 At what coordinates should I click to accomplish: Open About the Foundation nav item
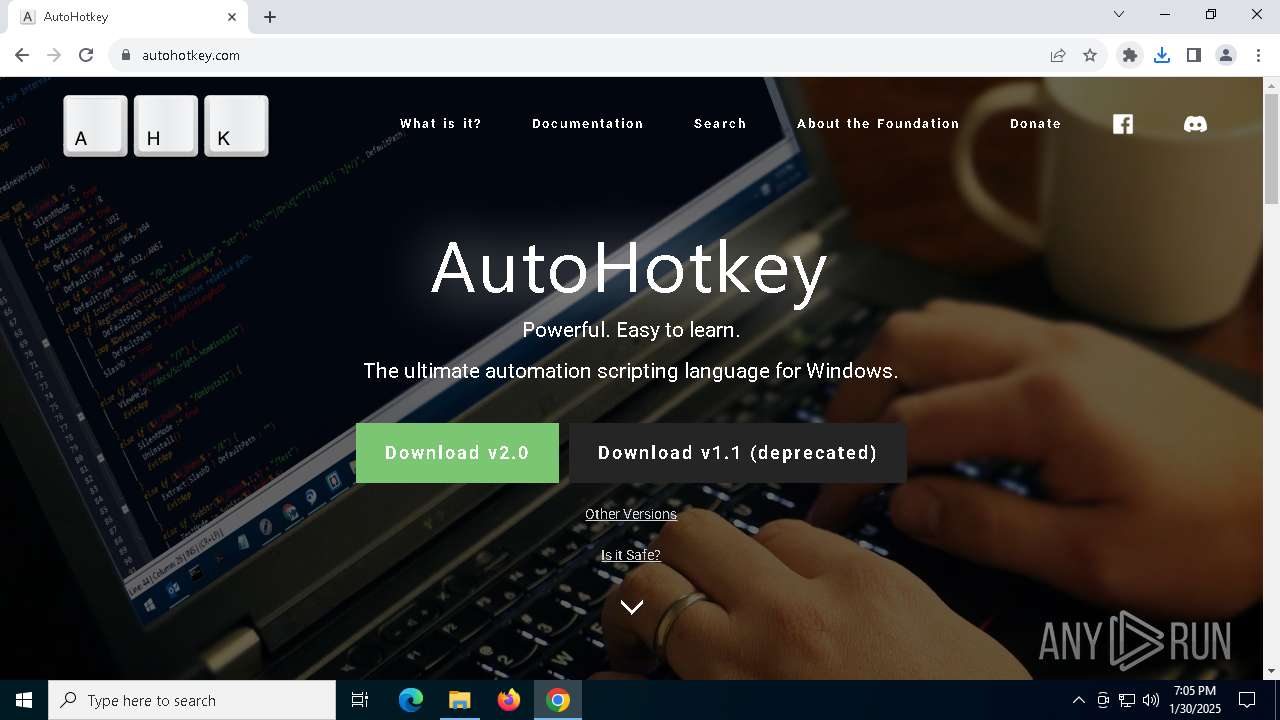pos(878,124)
